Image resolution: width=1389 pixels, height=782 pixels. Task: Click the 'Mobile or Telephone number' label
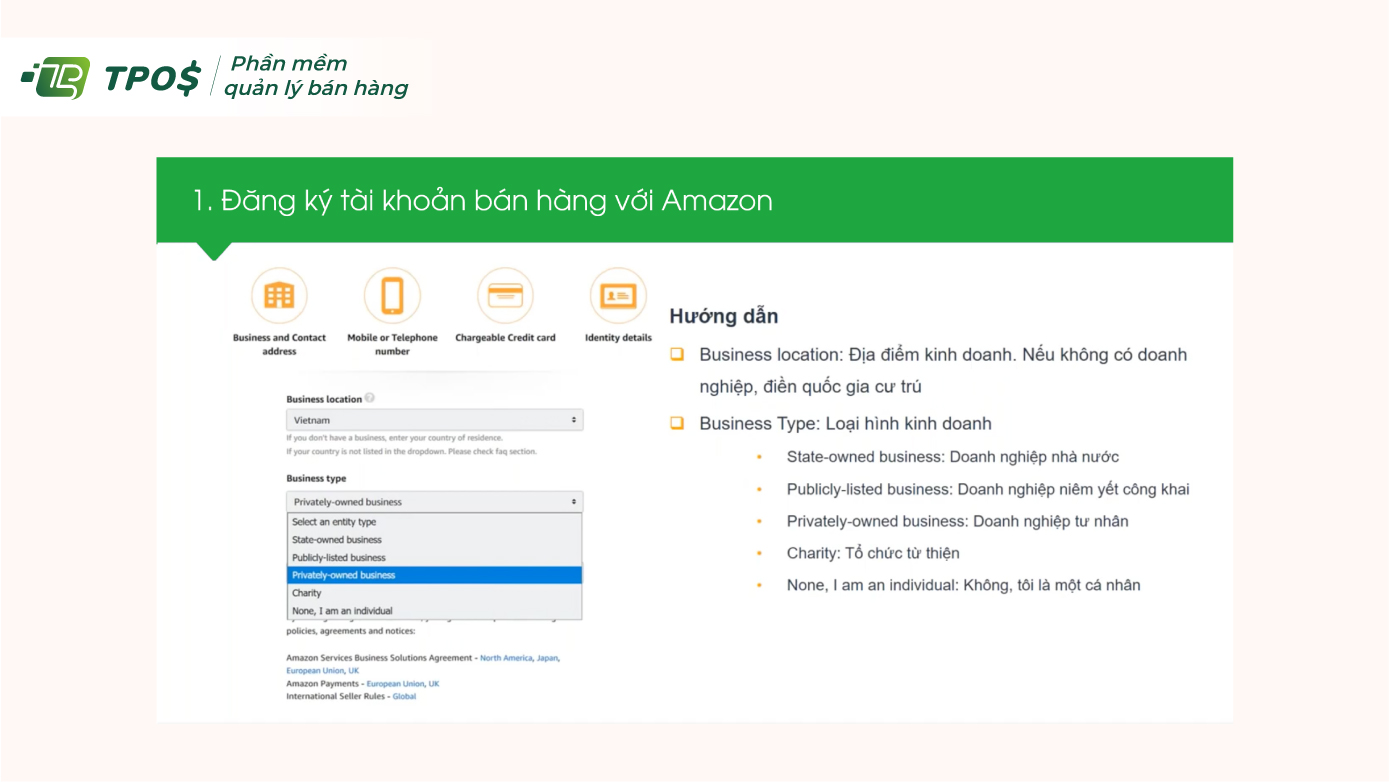(392, 344)
